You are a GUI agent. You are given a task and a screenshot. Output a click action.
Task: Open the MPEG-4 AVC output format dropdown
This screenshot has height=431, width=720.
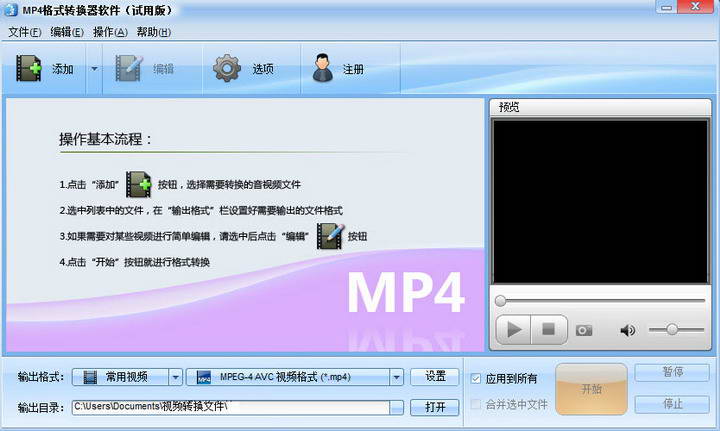point(396,377)
